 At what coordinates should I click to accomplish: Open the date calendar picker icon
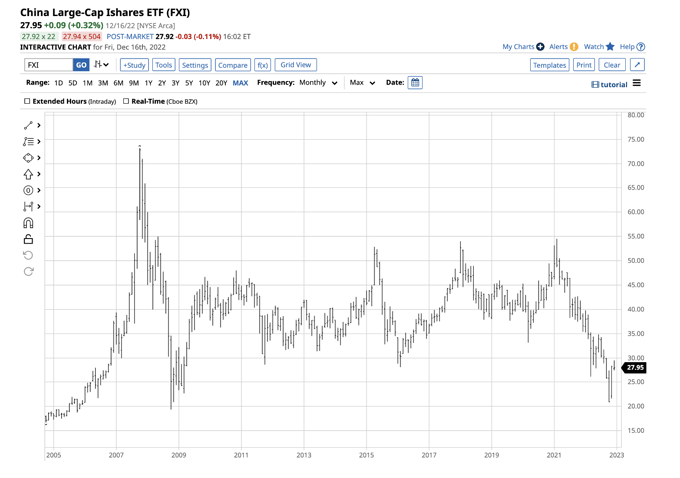point(415,82)
